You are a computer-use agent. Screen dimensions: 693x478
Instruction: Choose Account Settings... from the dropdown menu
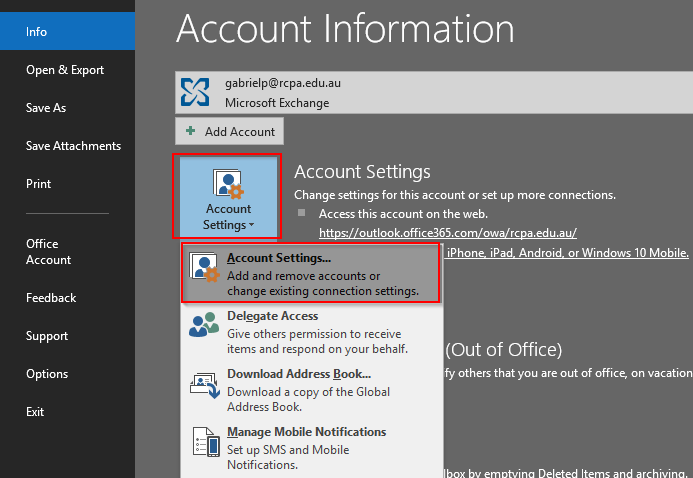pos(311,273)
